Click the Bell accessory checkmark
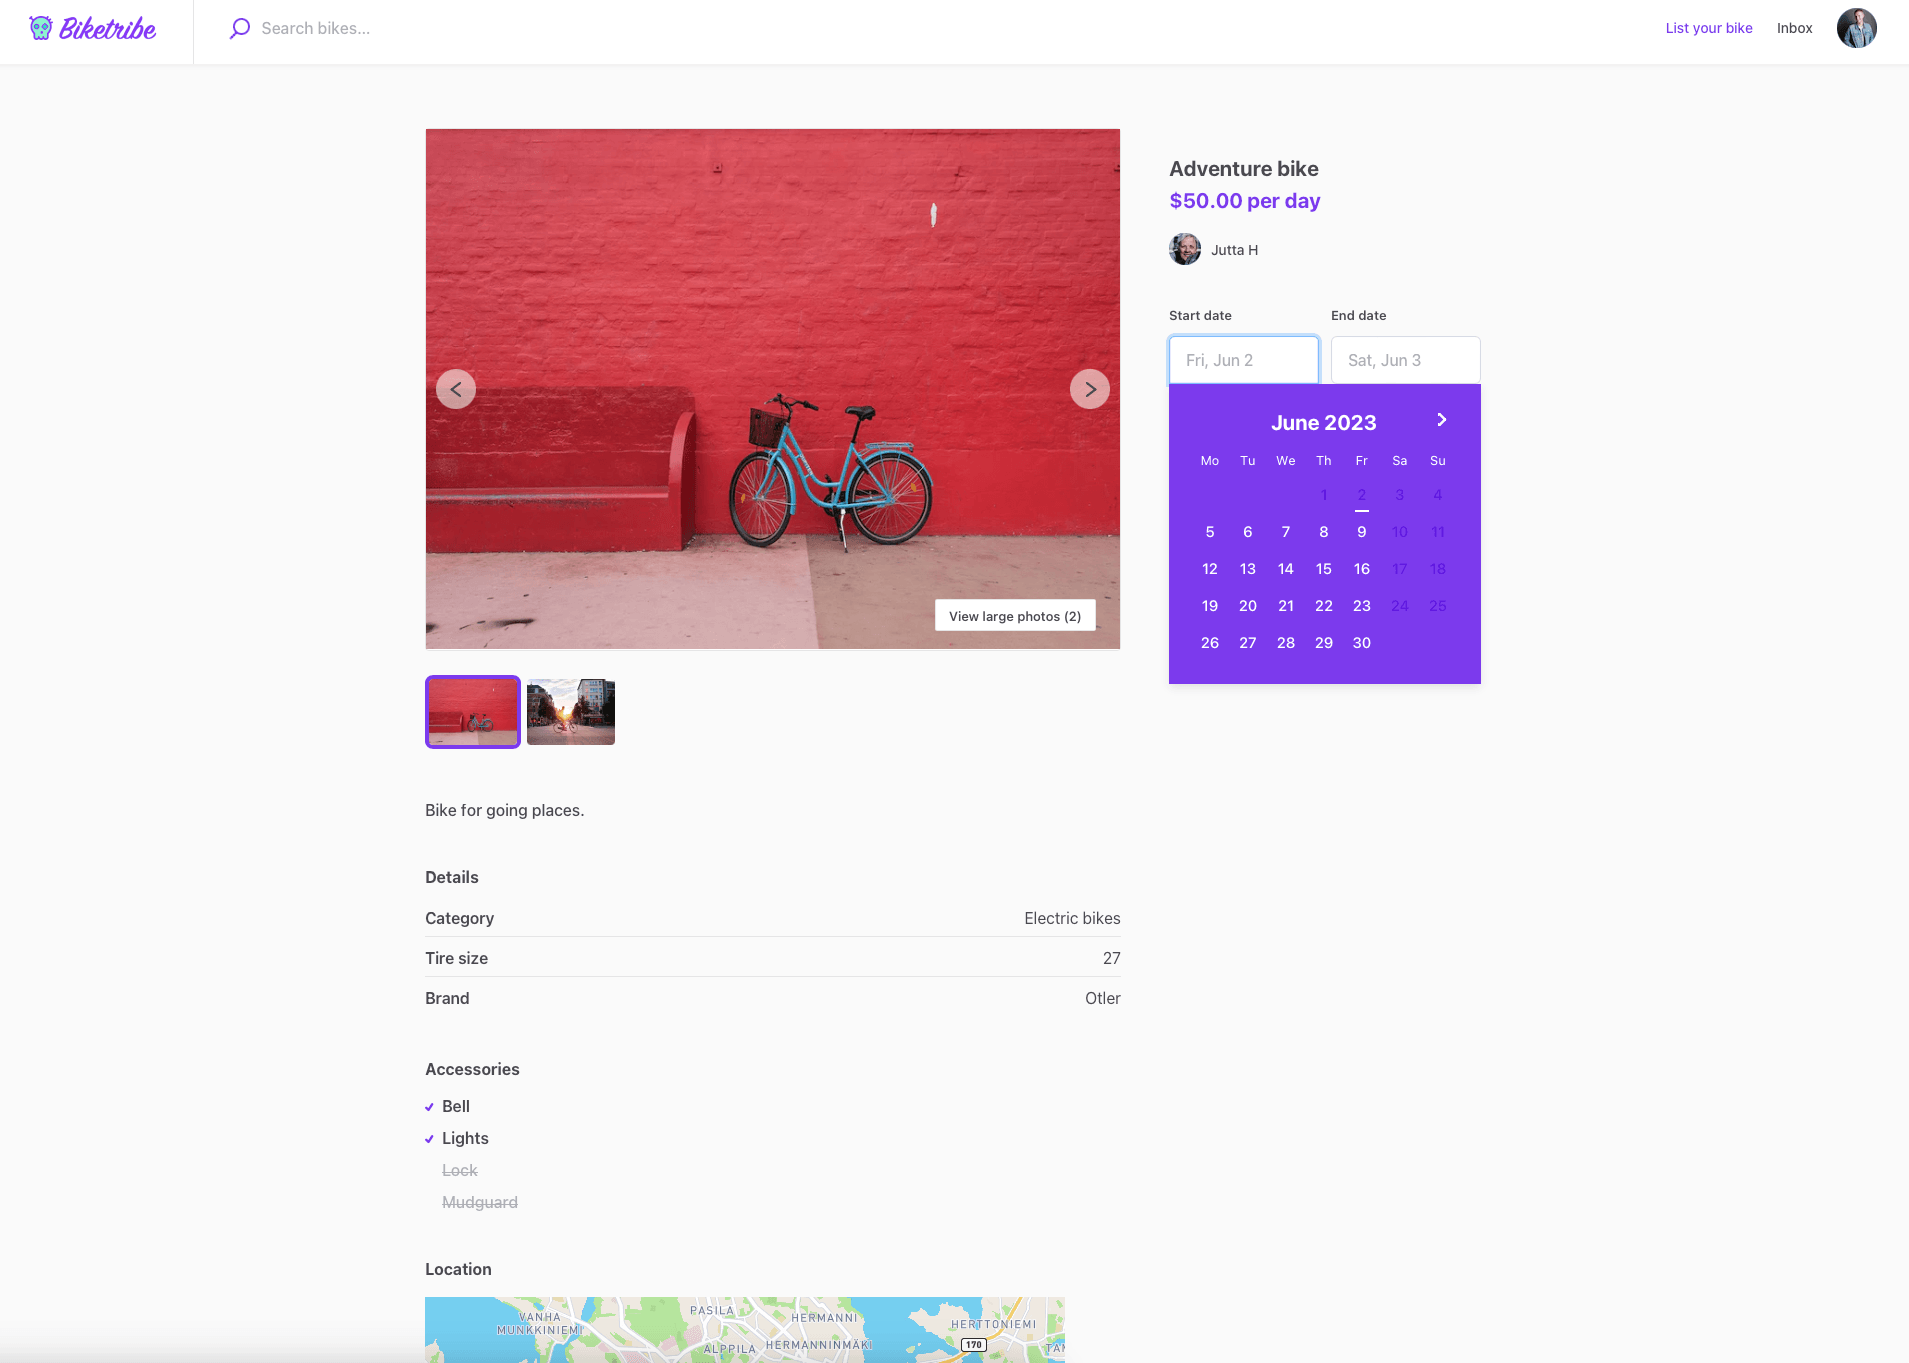 point(429,1107)
